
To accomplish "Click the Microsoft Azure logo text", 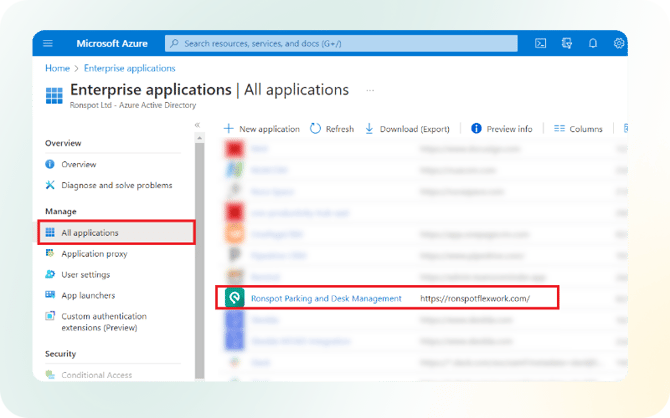I will click(112, 43).
